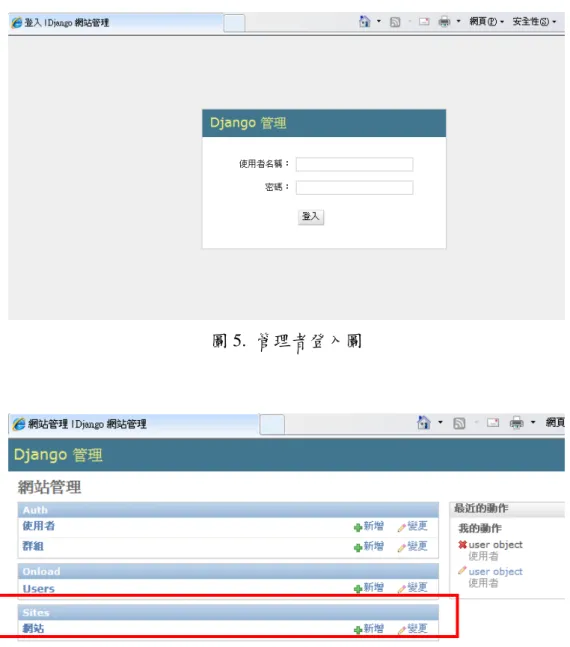Open Home dropdown arrow in upper browser toolbar
This screenshot has height=647, width=570.
coord(378,21)
